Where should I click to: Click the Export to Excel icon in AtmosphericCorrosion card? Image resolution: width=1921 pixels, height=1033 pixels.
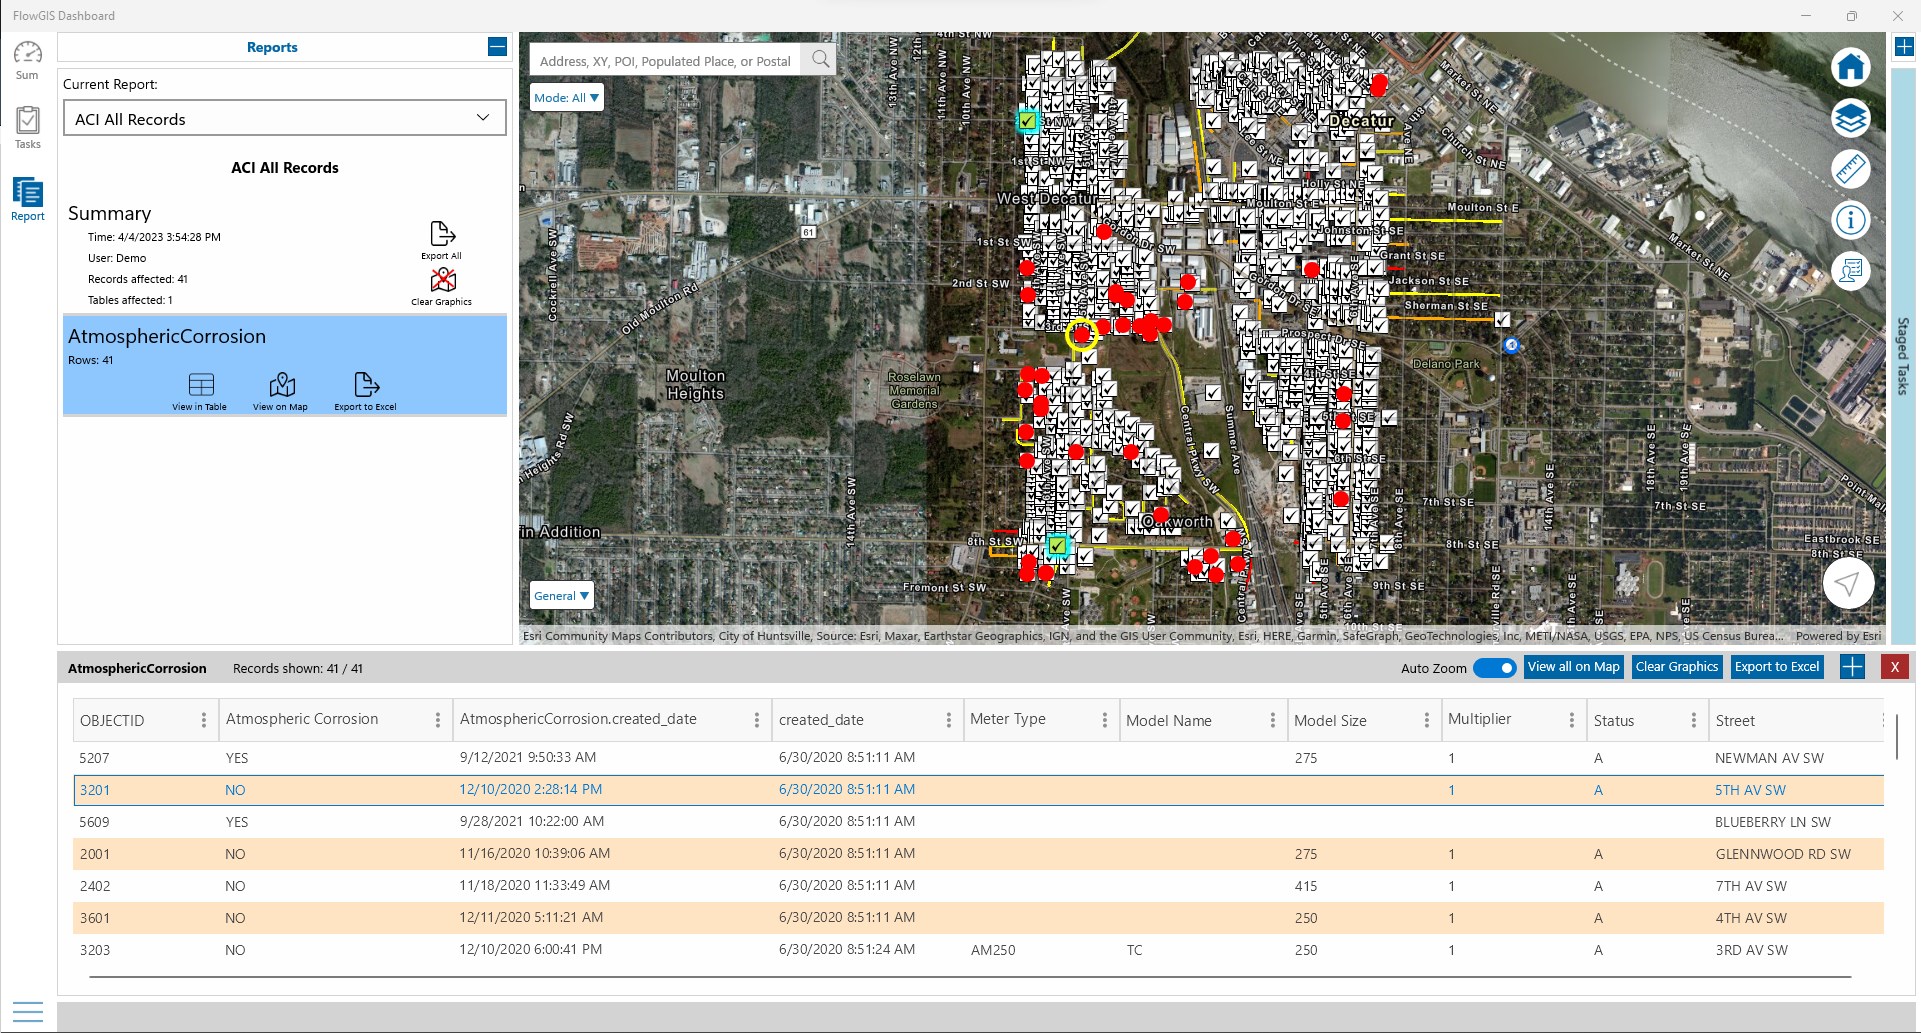click(366, 391)
